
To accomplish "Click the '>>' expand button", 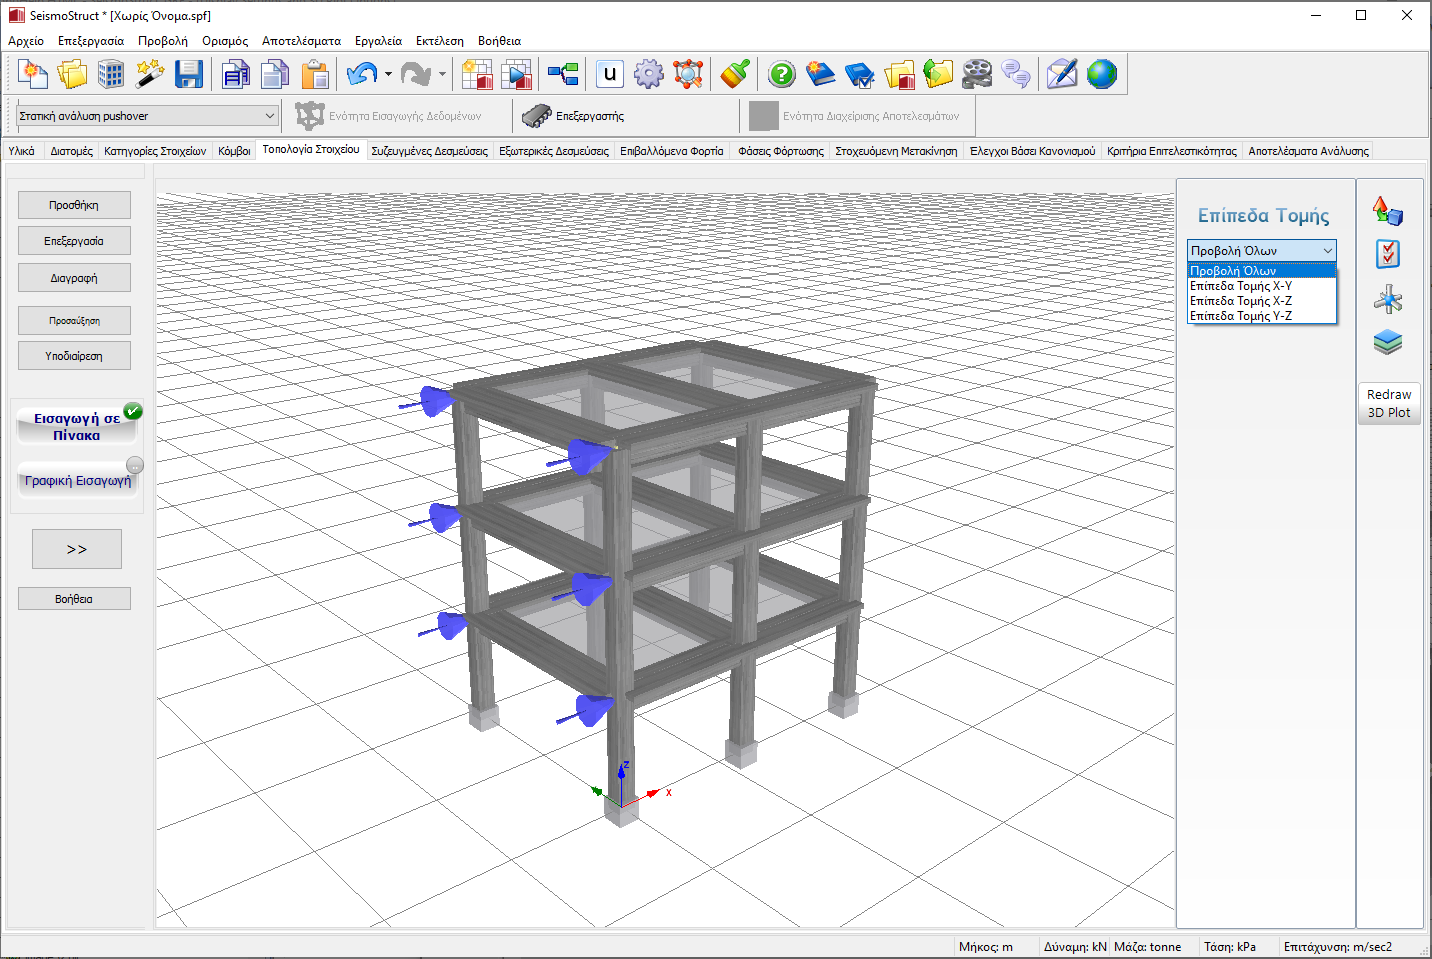I will coord(77,549).
